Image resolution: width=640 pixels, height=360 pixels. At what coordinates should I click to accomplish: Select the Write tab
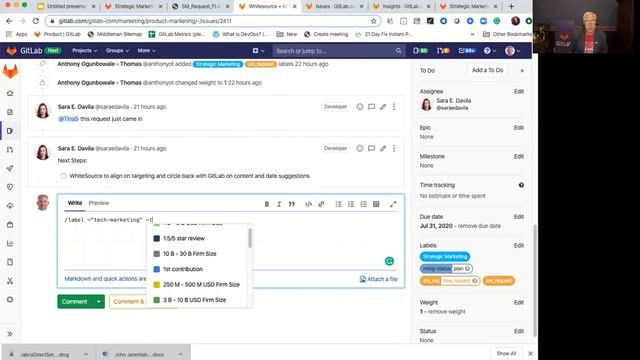(75, 203)
